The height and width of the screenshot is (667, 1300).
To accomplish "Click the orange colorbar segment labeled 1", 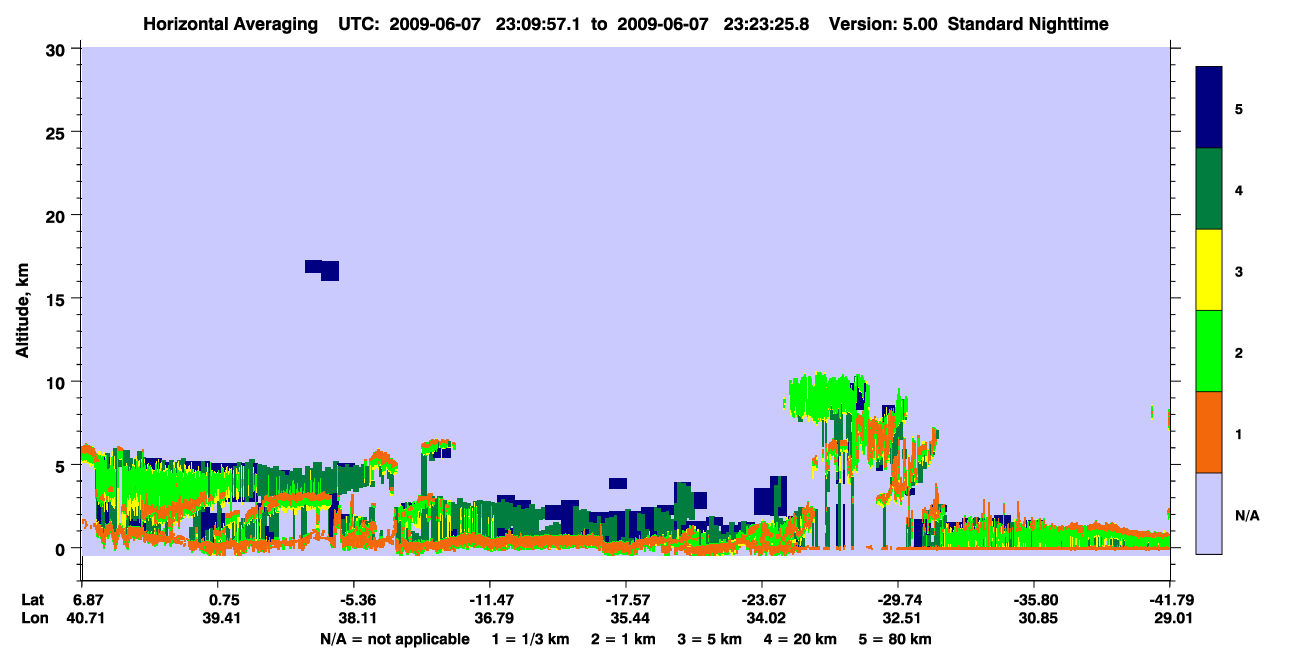I will [1209, 432].
